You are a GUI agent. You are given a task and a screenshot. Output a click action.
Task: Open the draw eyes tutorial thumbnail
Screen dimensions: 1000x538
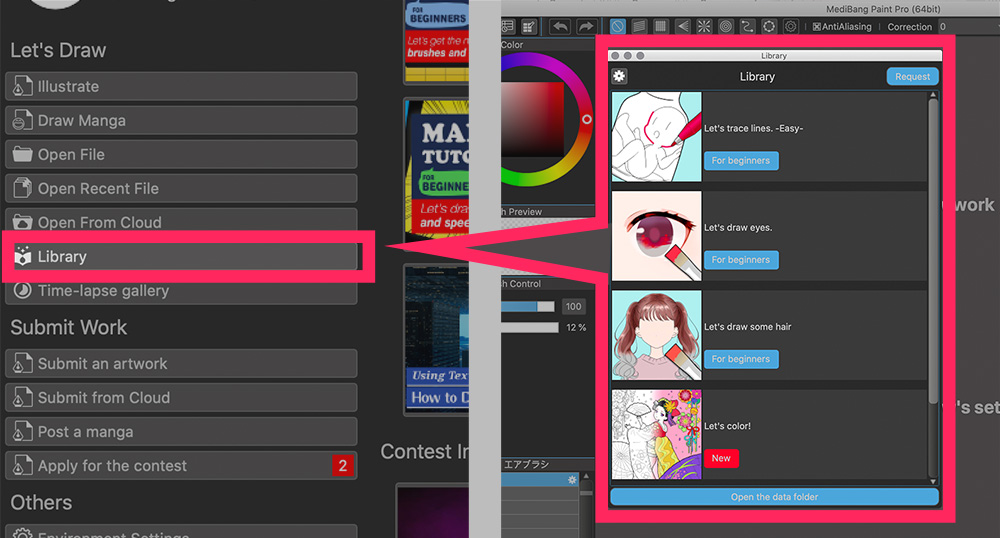pyautogui.click(x=656, y=236)
